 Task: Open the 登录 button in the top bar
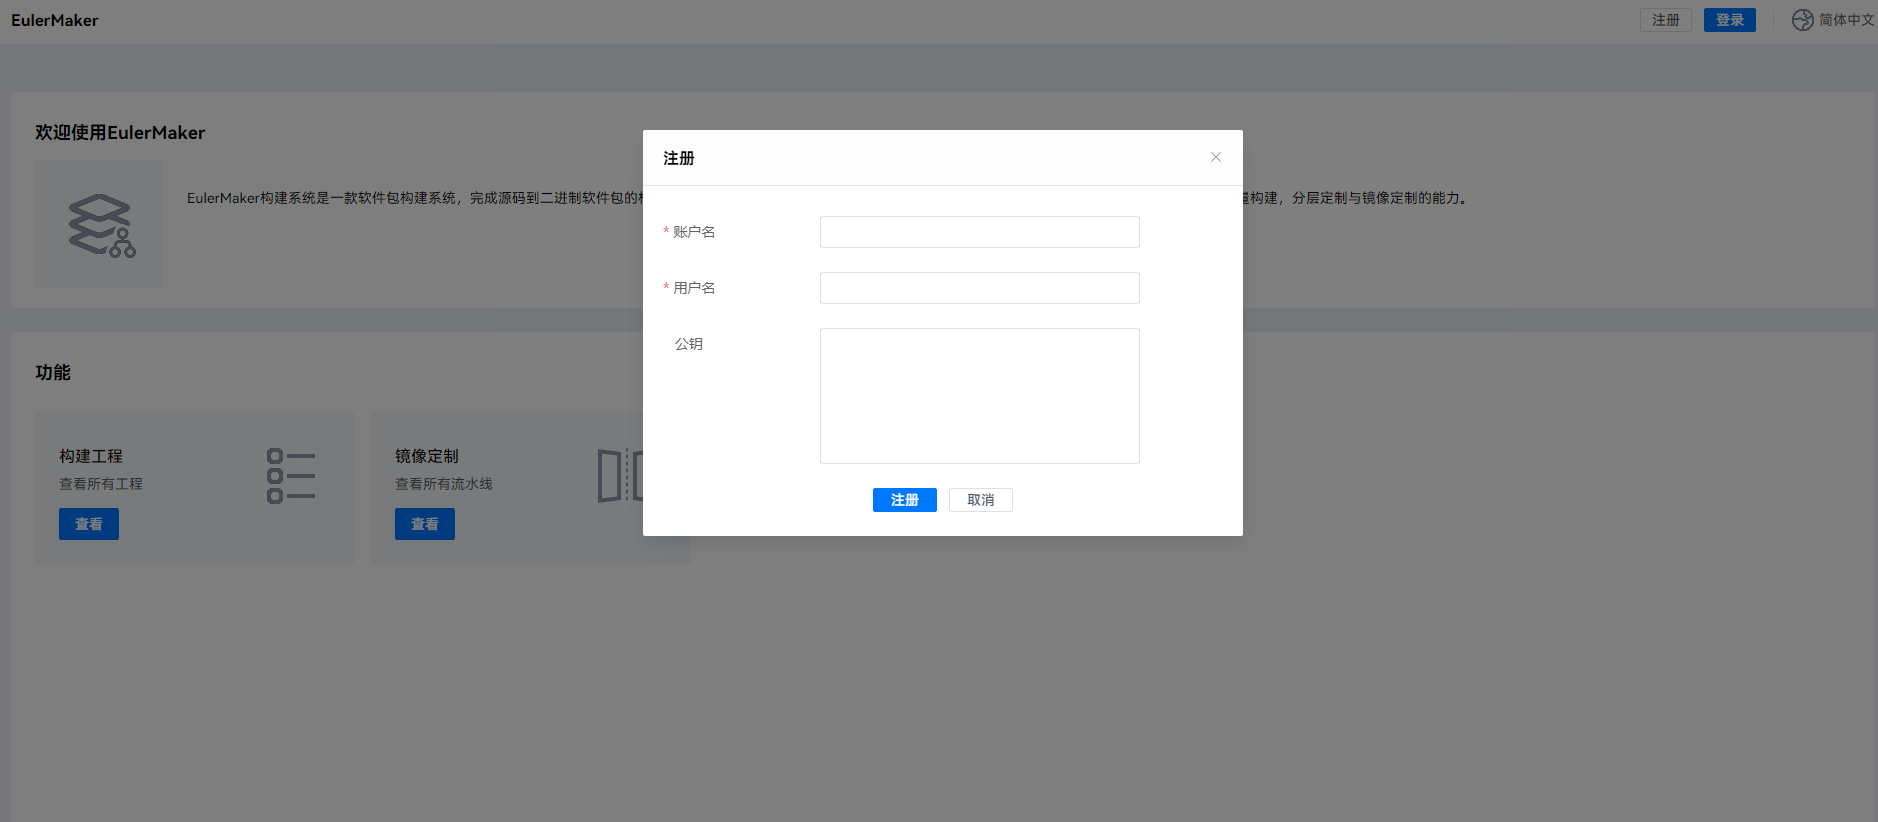coord(1729,20)
